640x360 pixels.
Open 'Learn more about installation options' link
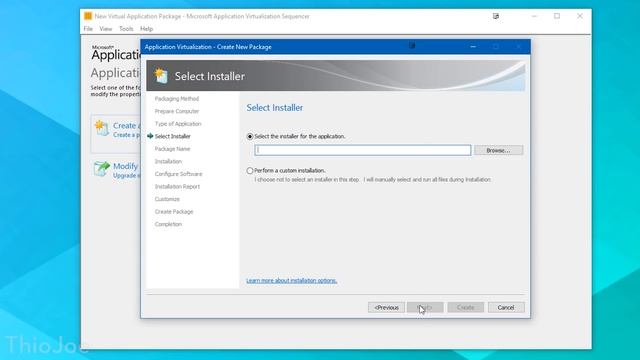coord(291,280)
